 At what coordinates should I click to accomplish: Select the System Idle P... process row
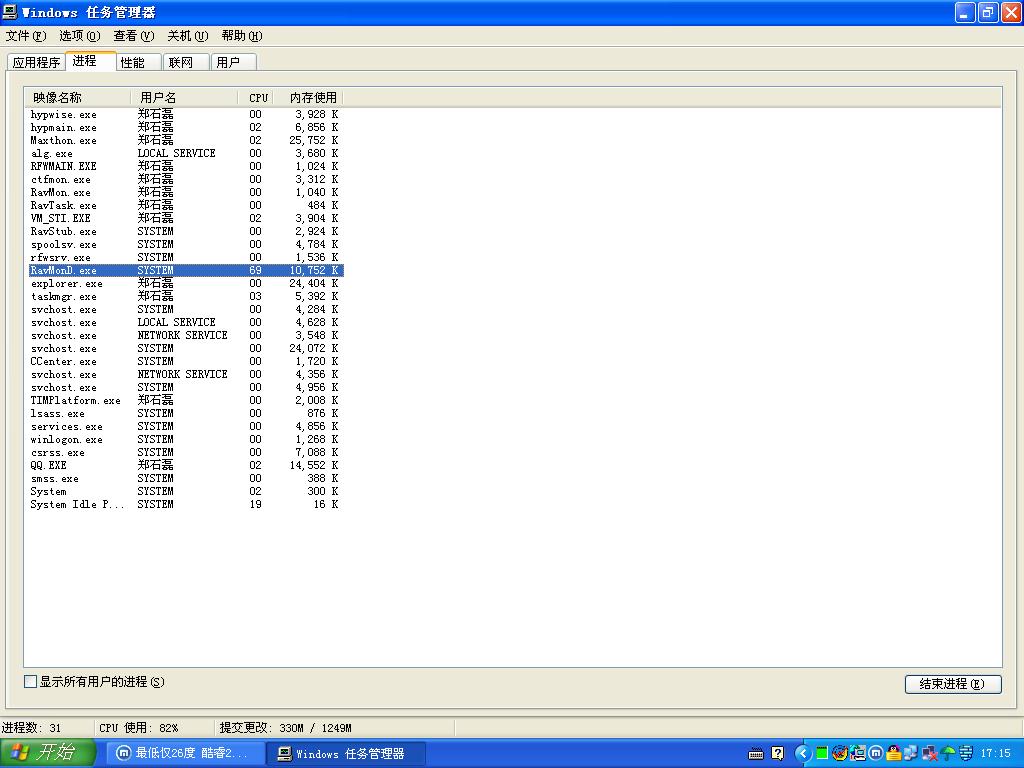(185, 505)
